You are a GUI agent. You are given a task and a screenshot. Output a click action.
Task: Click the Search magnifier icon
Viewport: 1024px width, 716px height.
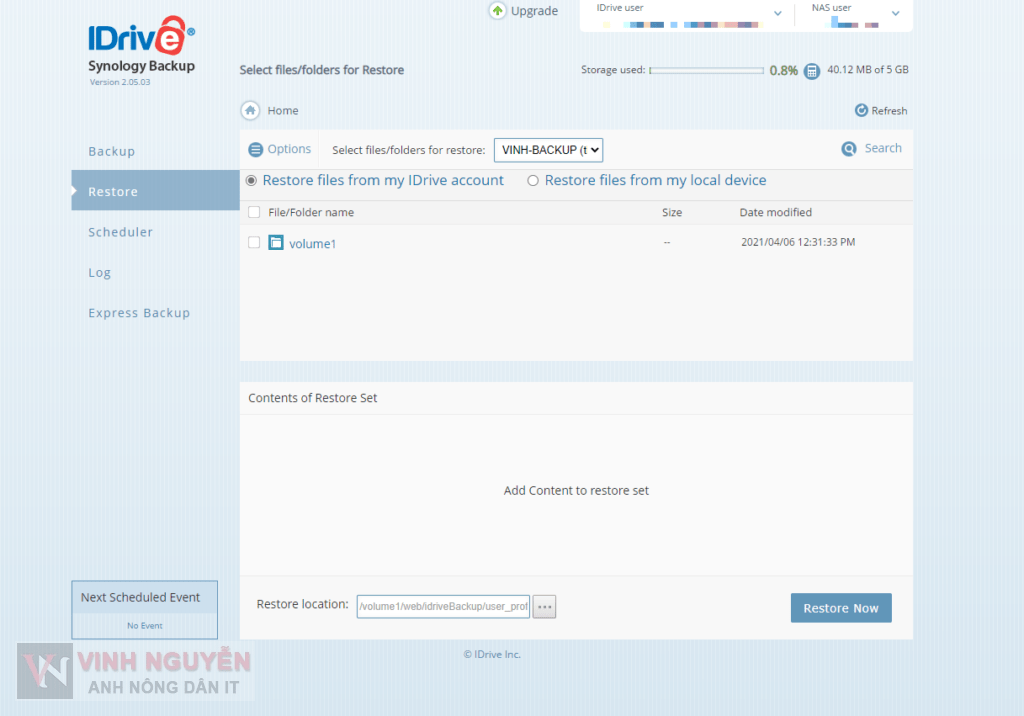point(849,149)
